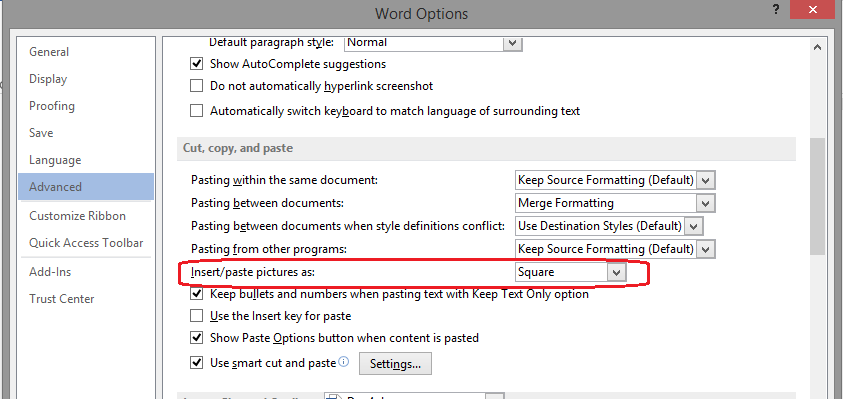Click the Settings... button
843x399 pixels.
tap(395, 364)
